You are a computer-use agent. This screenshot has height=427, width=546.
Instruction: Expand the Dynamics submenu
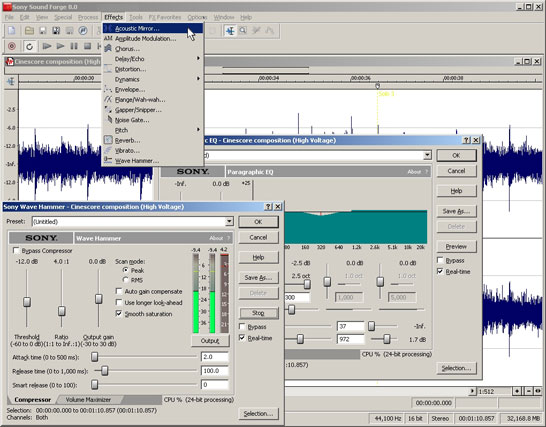(x=153, y=79)
